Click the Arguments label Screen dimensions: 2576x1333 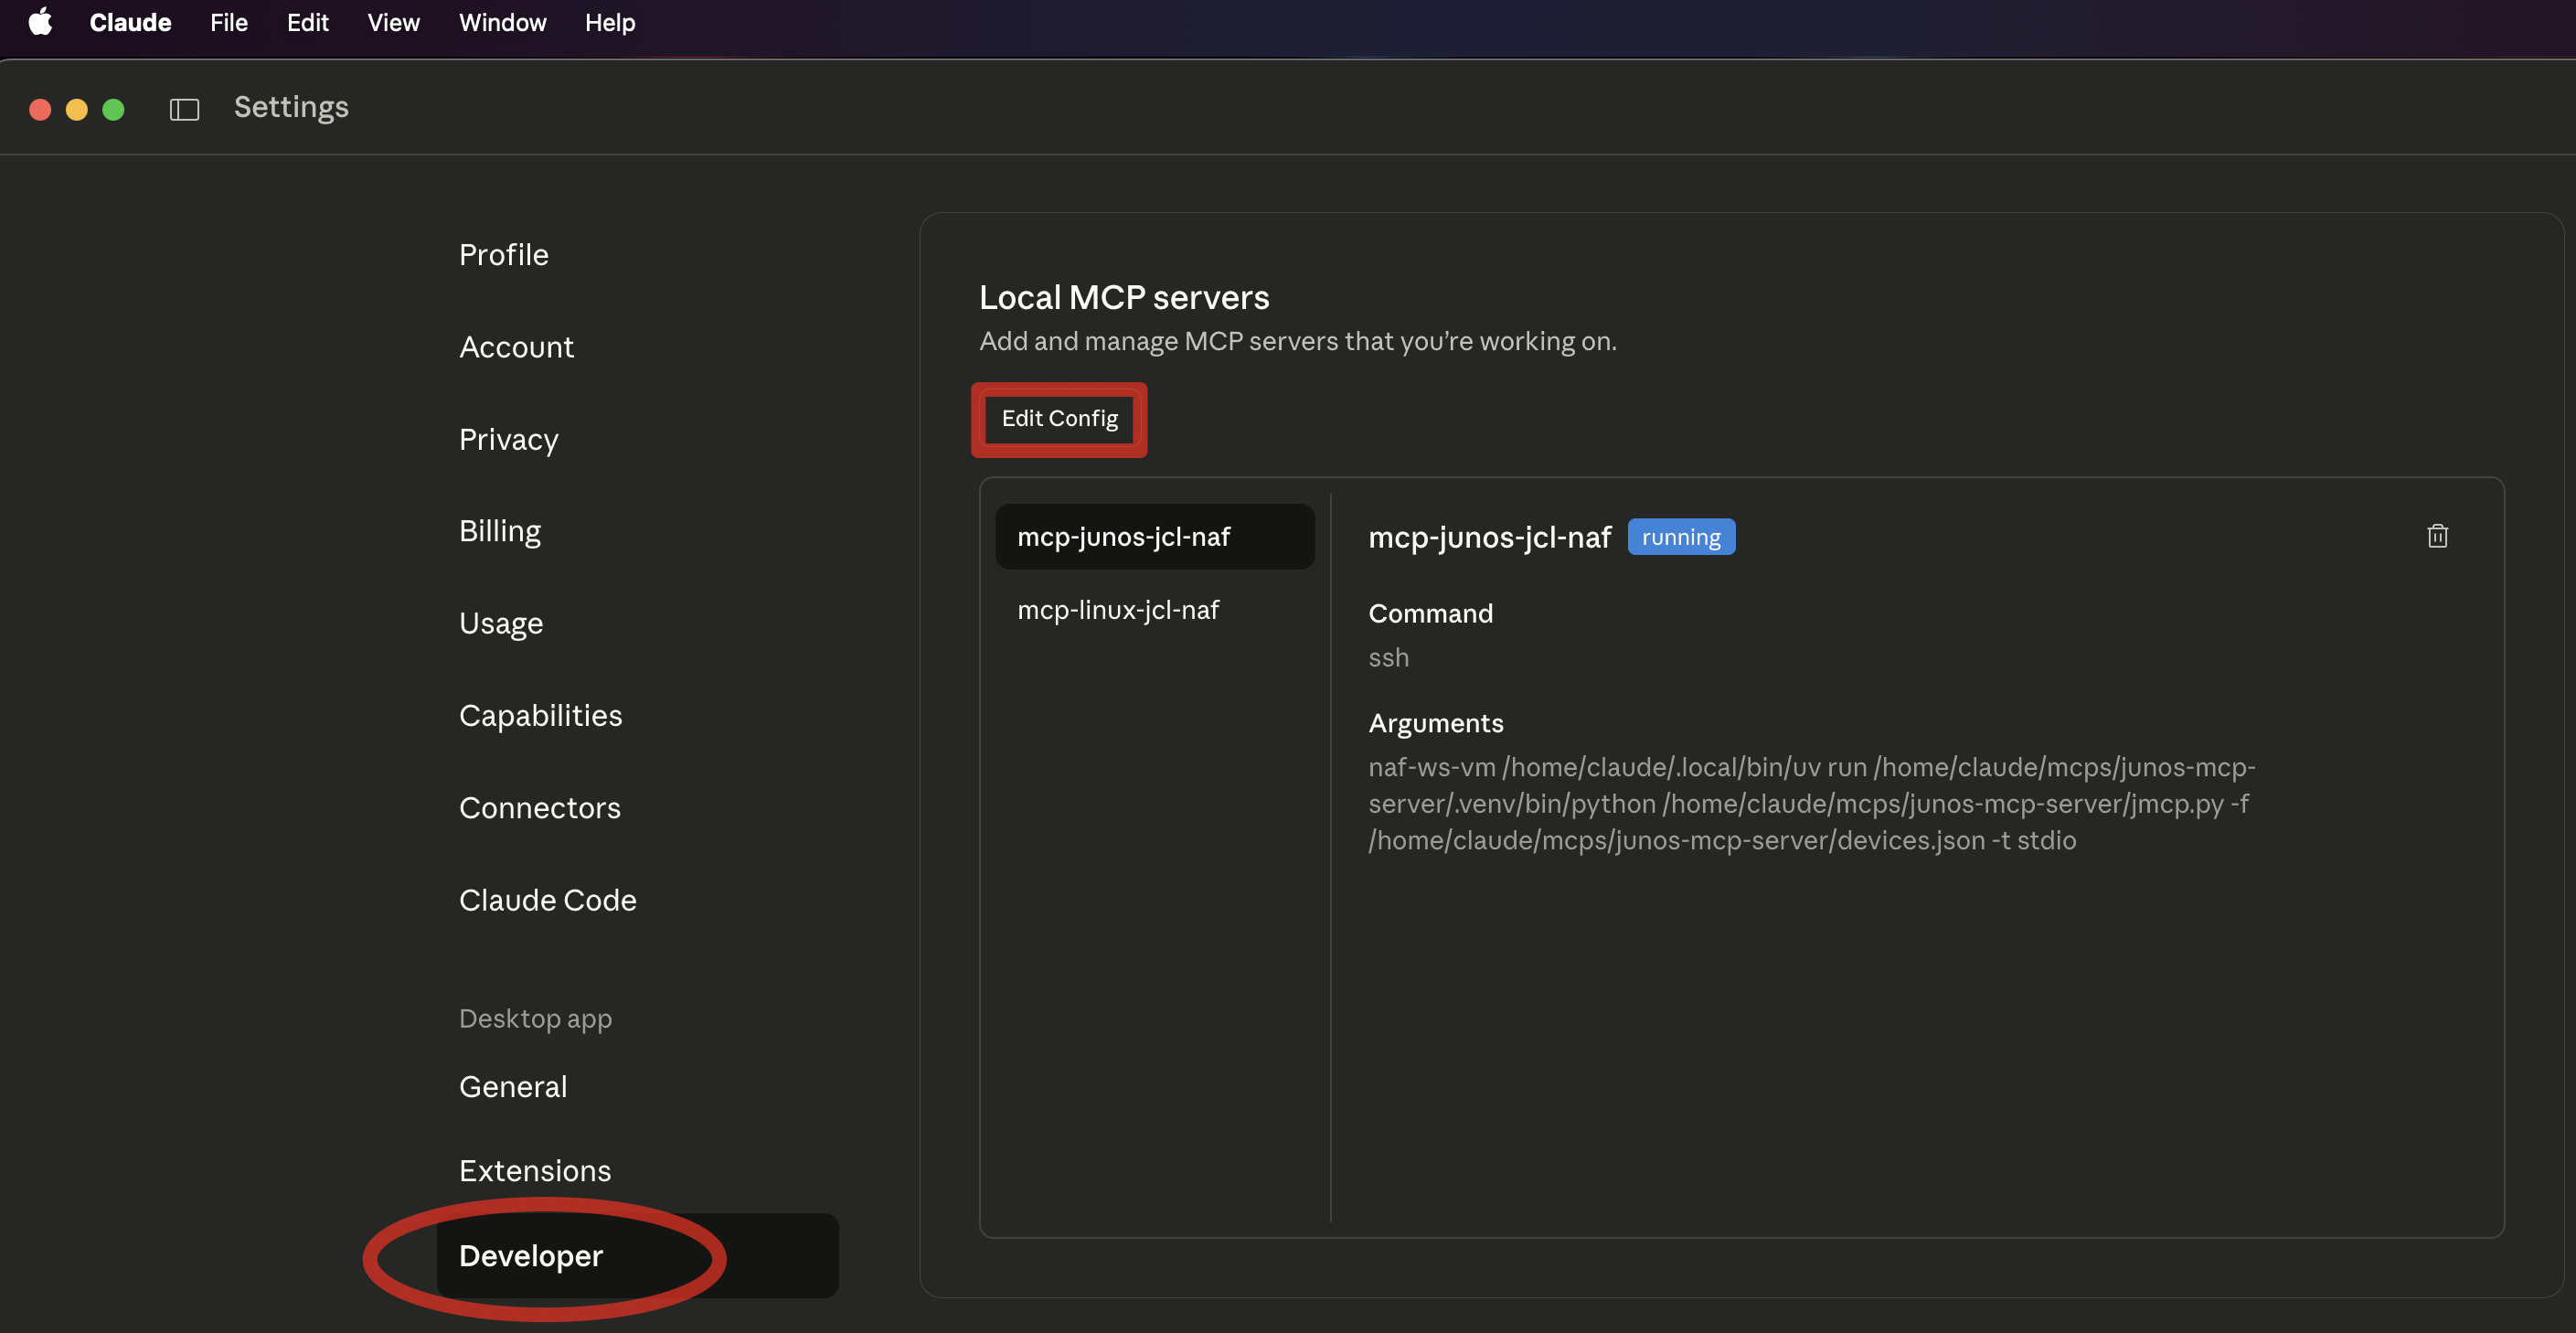pos(1436,723)
